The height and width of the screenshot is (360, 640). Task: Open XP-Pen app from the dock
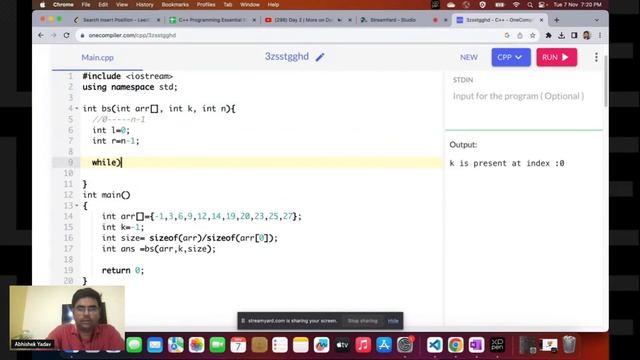(x=497, y=345)
